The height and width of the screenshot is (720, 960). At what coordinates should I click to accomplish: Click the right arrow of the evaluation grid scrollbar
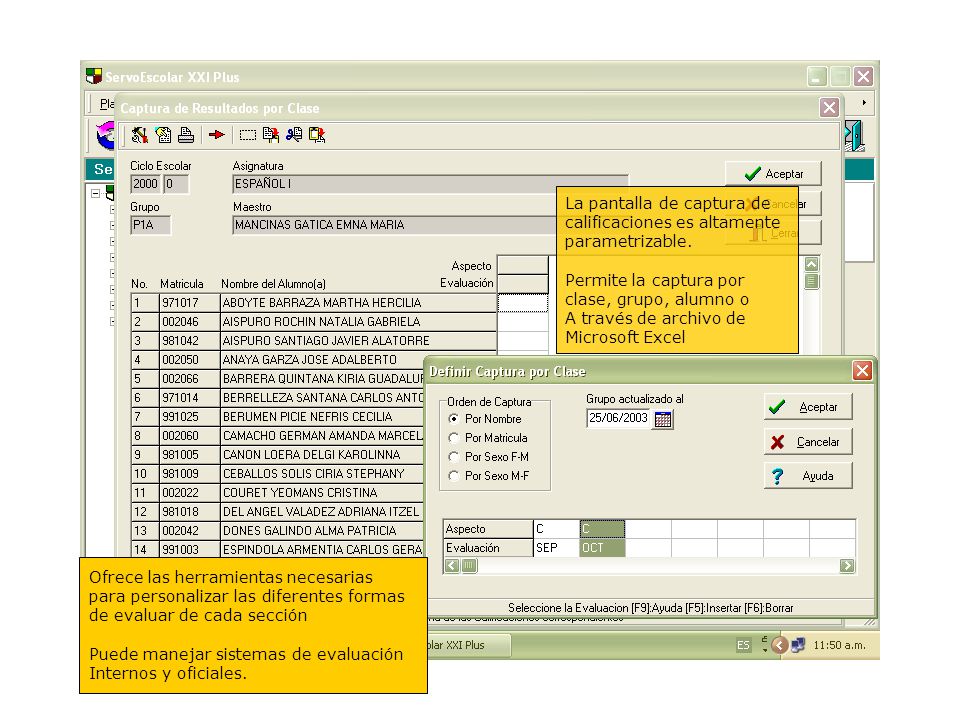tap(847, 566)
